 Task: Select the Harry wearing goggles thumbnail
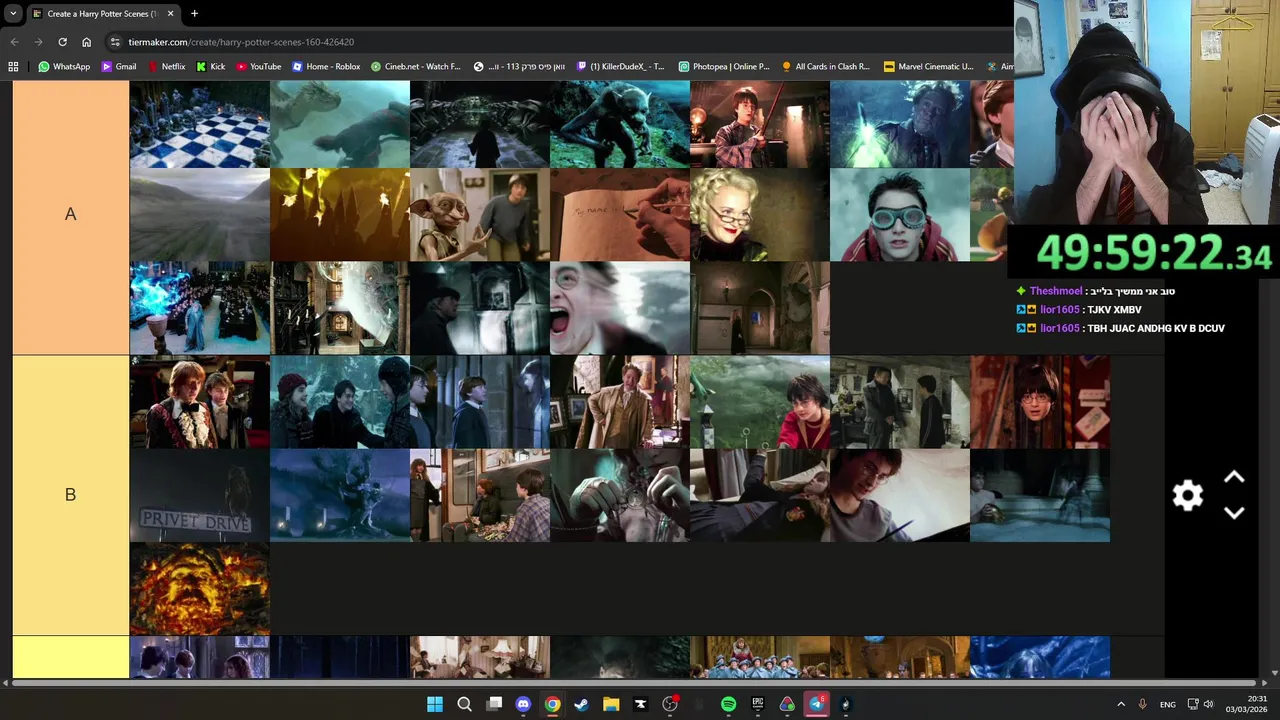coord(900,214)
